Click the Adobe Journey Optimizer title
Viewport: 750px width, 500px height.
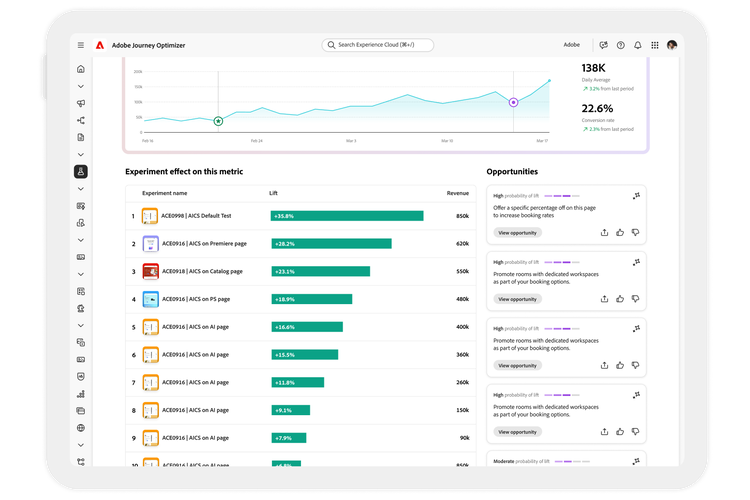[x=148, y=45]
